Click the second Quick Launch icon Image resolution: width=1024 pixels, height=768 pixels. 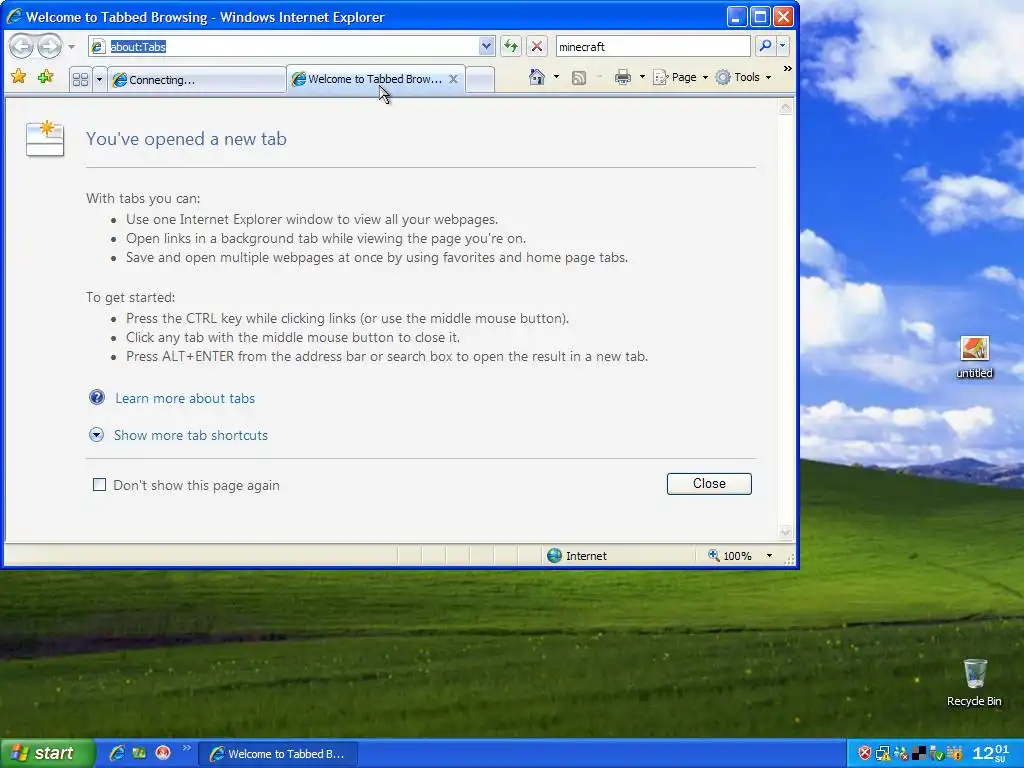(139, 753)
